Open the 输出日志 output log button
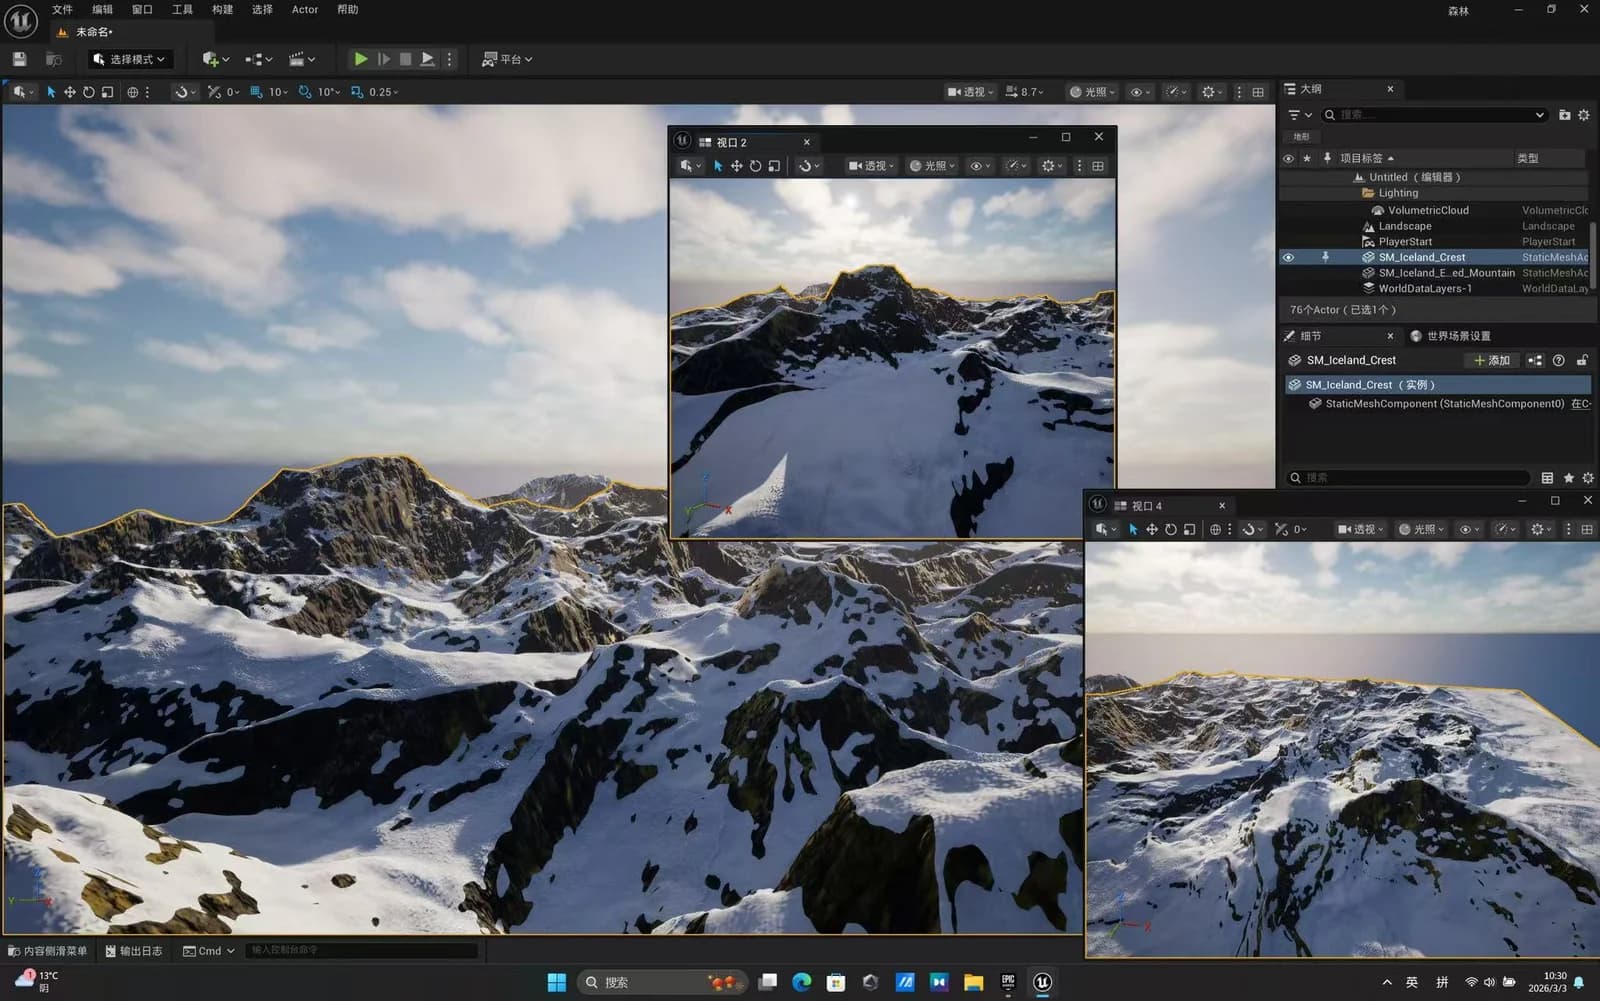Image resolution: width=1600 pixels, height=1001 pixels. point(134,951)
